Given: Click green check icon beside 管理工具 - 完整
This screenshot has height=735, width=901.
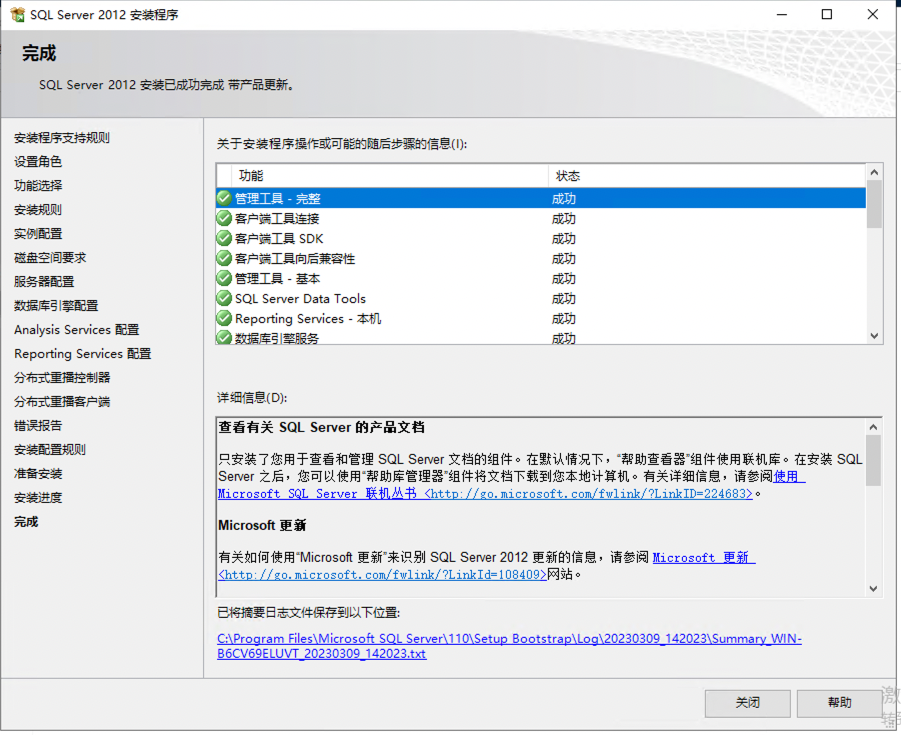Looking at the screenshot, I should coord(224,198).
